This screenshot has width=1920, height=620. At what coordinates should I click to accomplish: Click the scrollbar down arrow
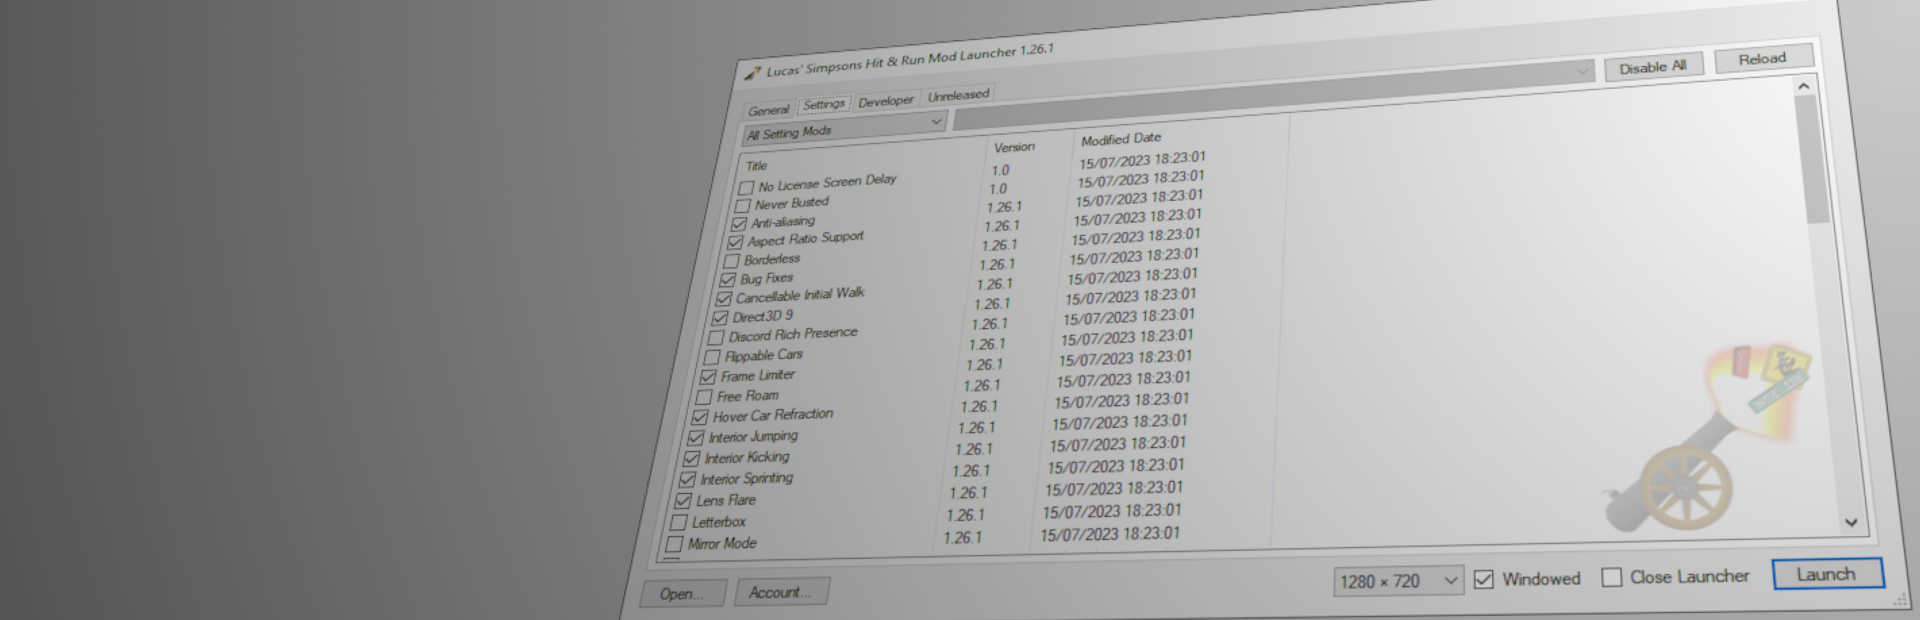(x=1851, y=522)
